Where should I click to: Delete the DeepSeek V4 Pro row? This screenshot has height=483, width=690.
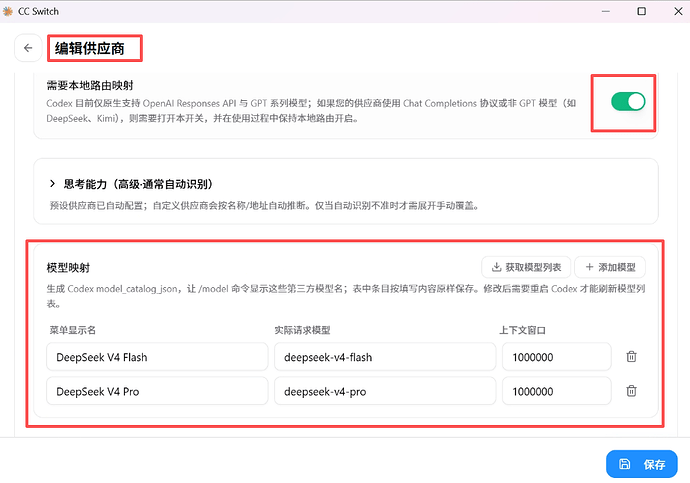[631, 391]
